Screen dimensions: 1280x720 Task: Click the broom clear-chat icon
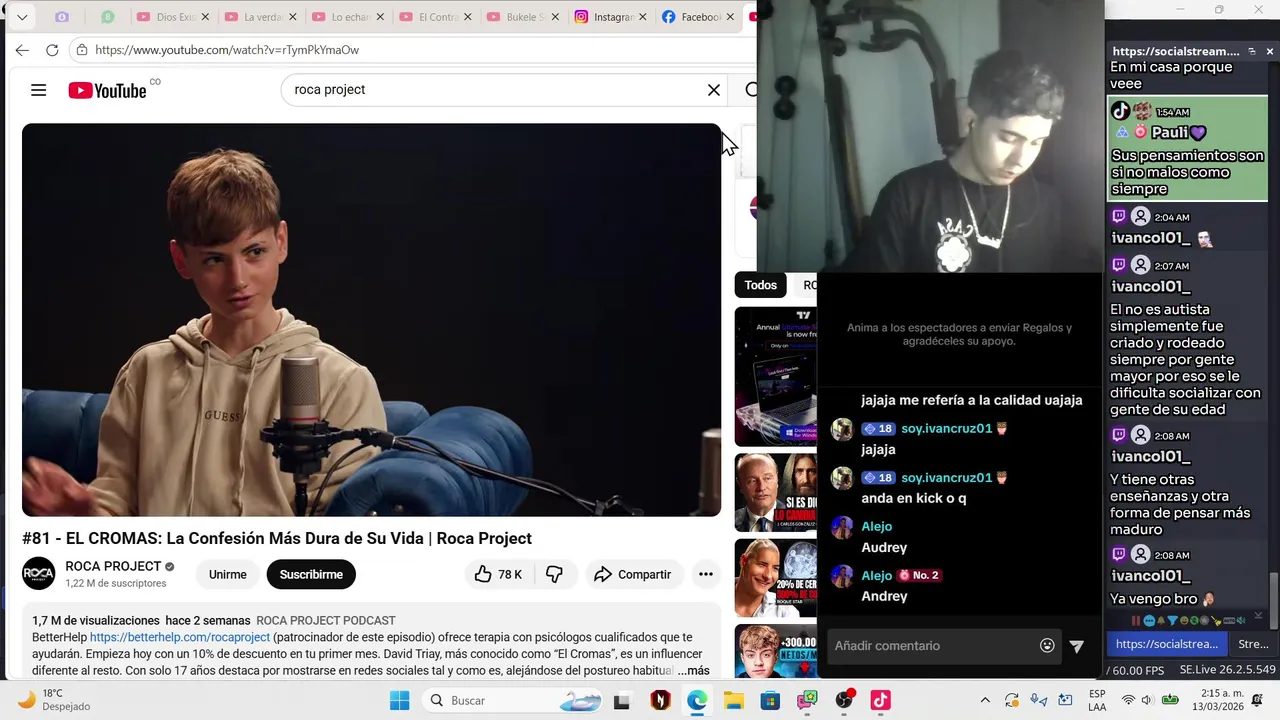point(1216,621)
